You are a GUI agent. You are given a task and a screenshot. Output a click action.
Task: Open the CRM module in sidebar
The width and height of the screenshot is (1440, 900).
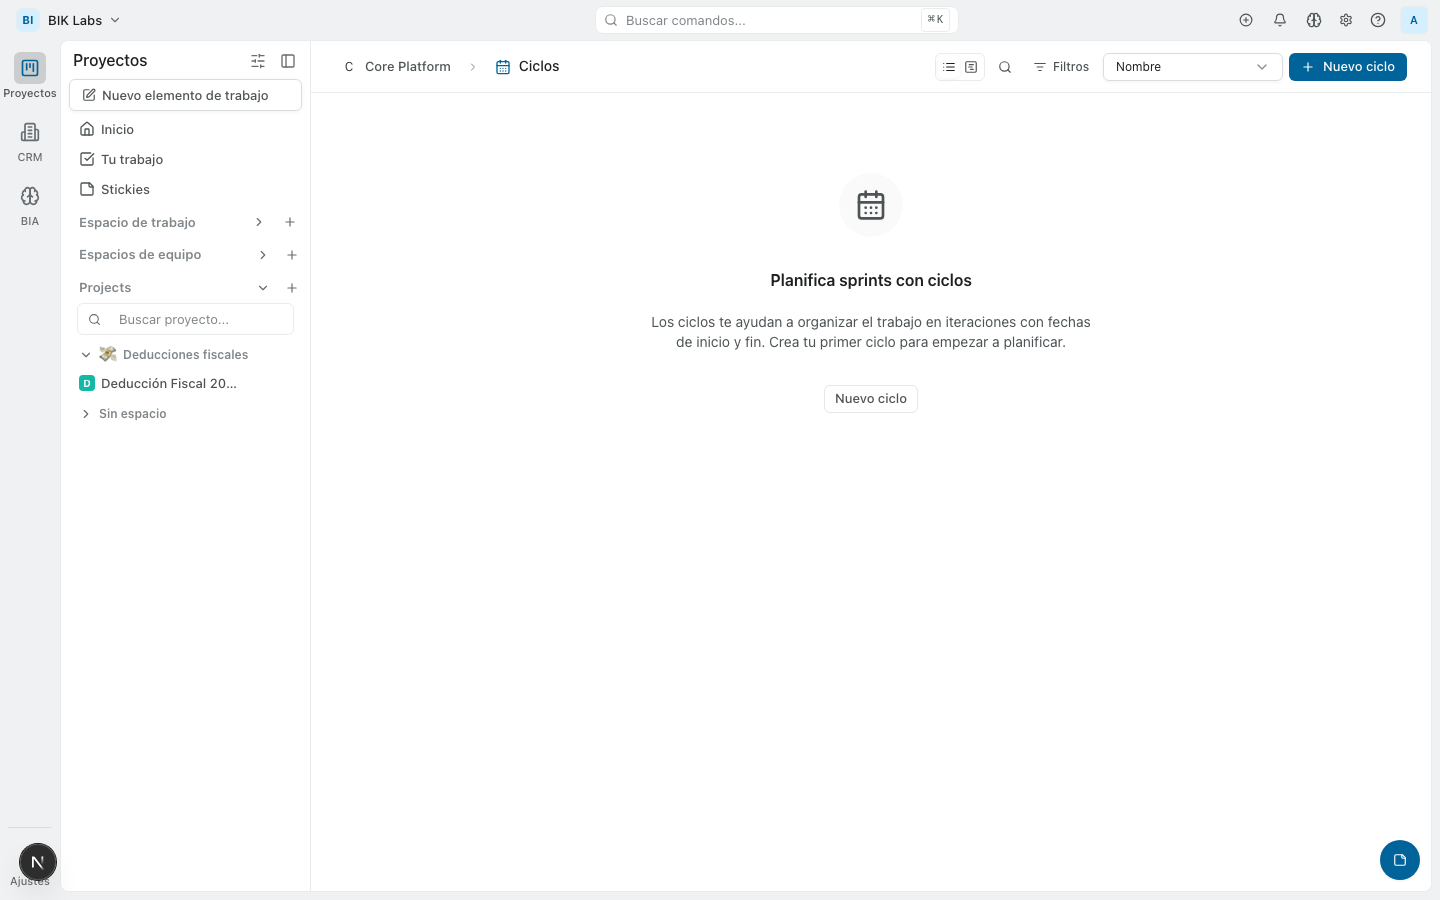point(30,141)
